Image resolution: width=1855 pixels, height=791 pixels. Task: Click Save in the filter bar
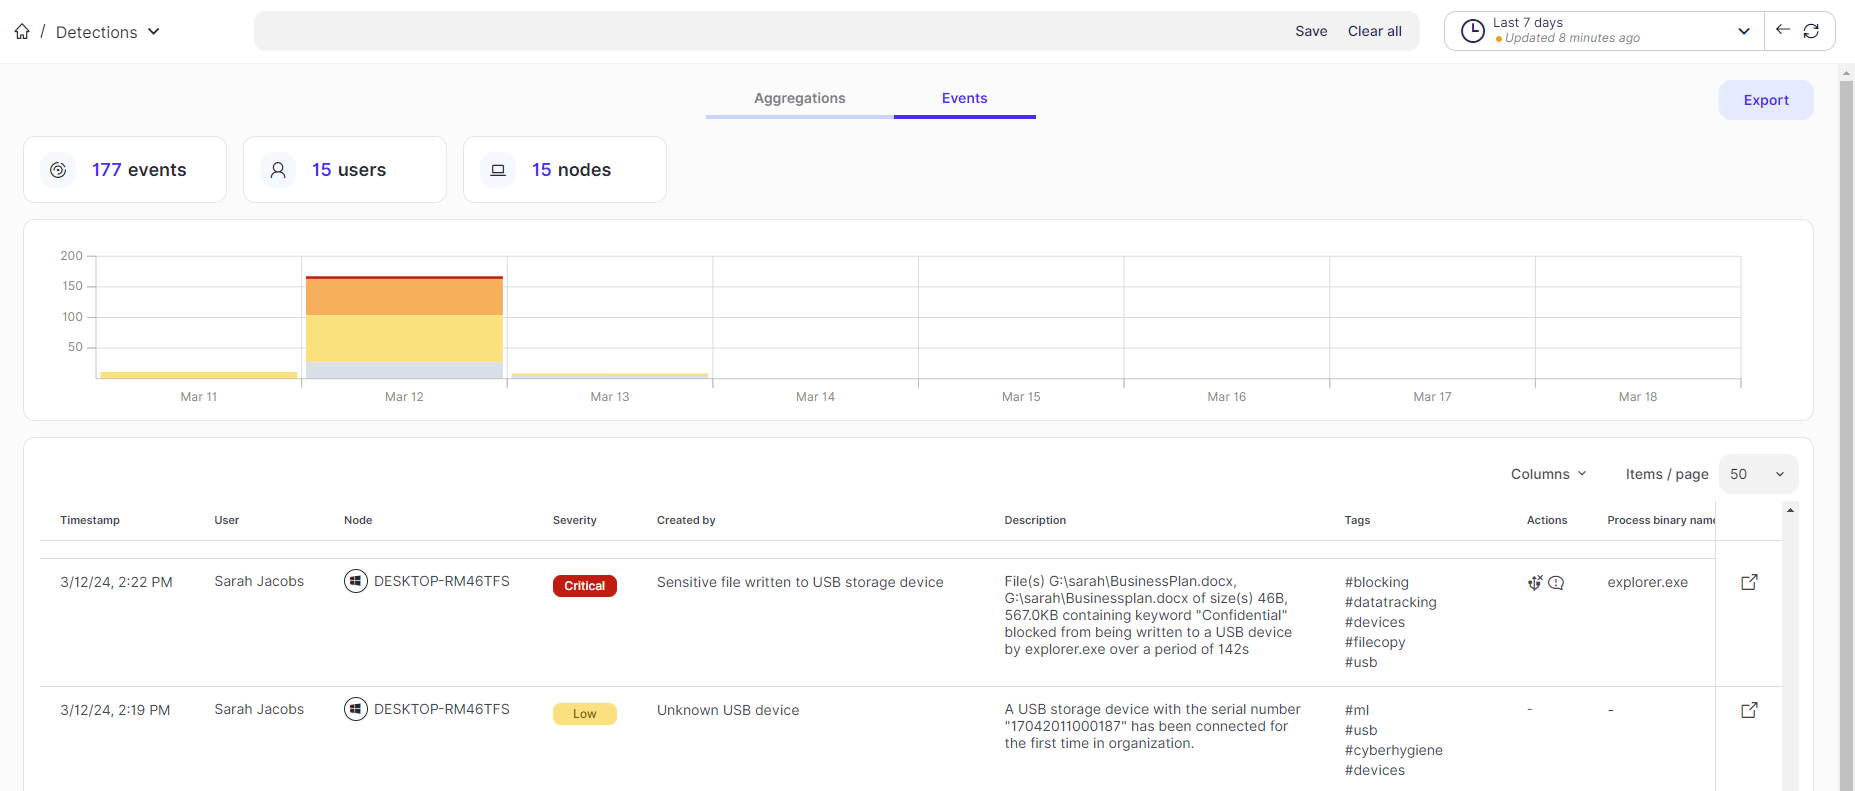(x=1311, y=31)
